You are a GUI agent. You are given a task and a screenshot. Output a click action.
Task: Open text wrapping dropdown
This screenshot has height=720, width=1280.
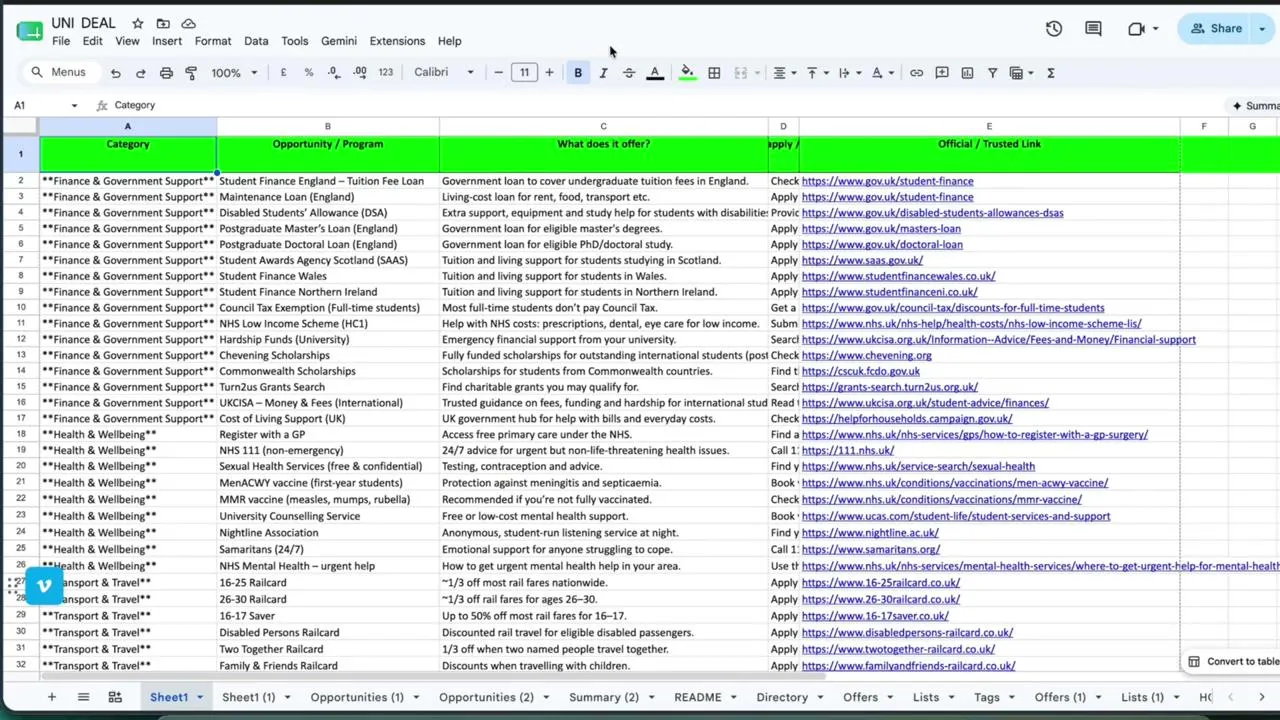coord(848,73)
